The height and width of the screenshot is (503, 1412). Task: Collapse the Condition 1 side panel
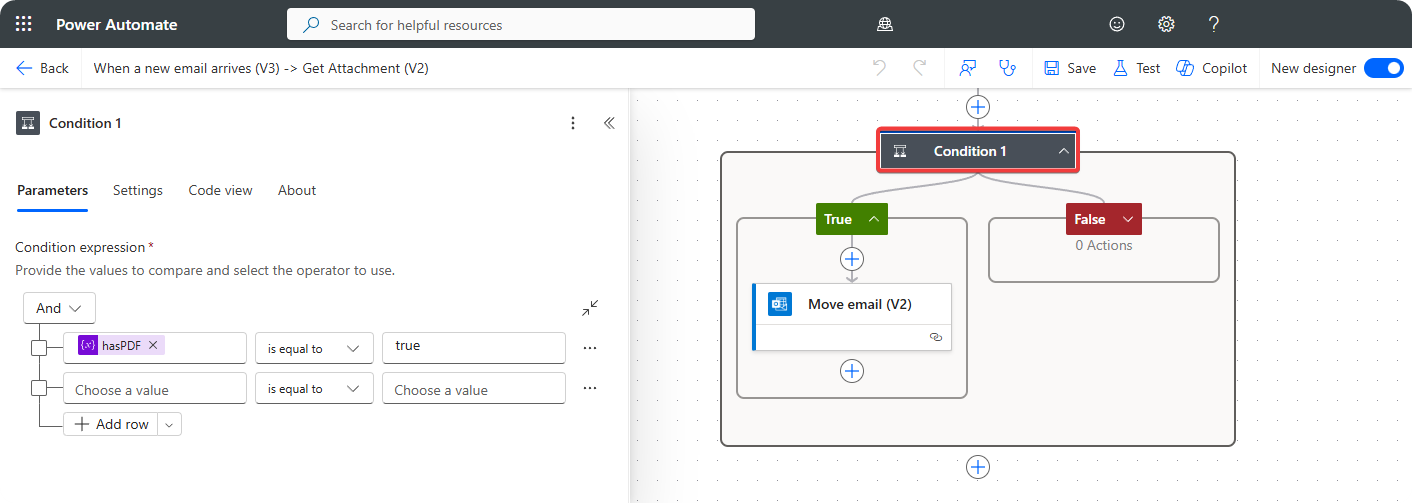pos(609,123)
